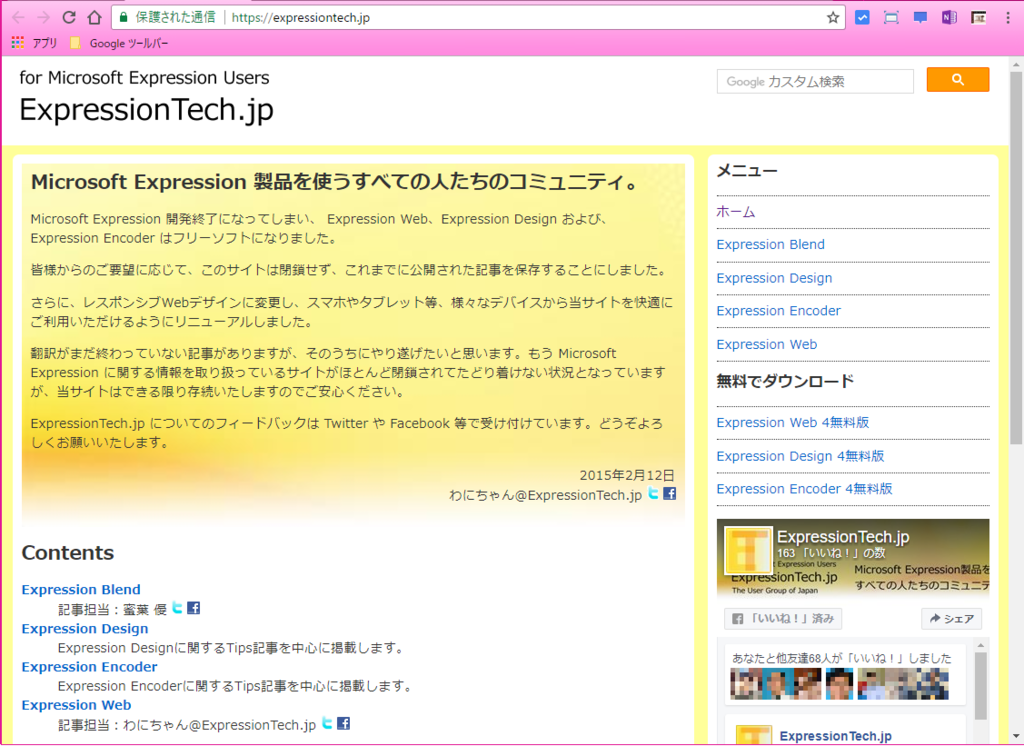Image resolution: width=1024 pixels, height=746 pixels.
Task: Click the Facebook シェア button
Action: [x=952, y=619]
